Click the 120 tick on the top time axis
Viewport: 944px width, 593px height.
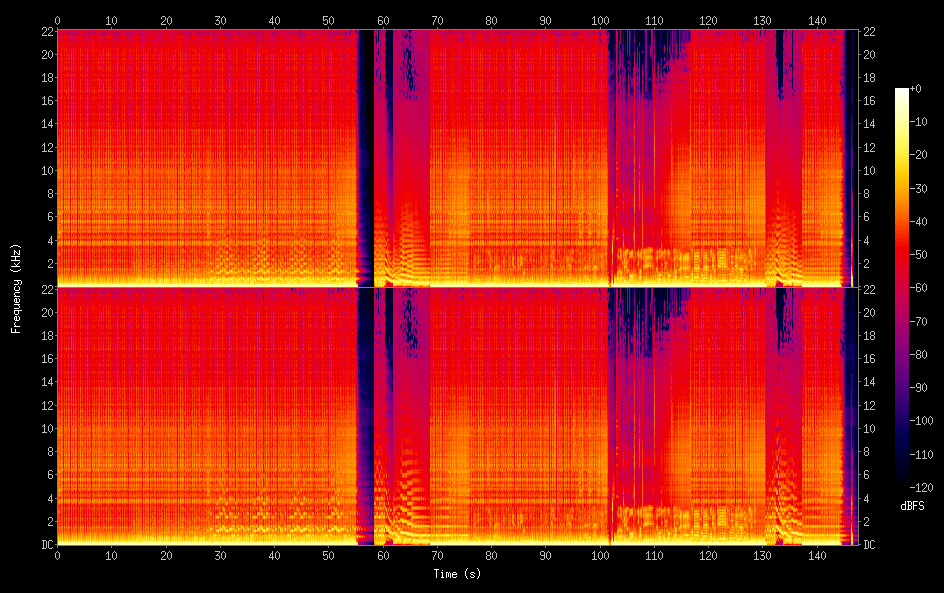point(708,19)
